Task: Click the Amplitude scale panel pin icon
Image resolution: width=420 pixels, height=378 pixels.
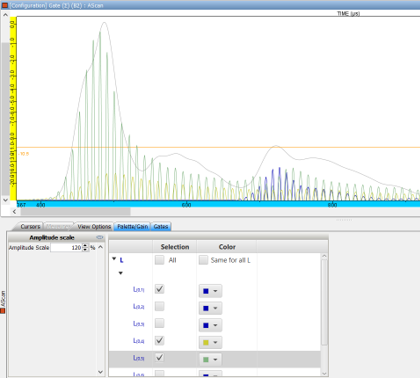Action: point(100,237)
